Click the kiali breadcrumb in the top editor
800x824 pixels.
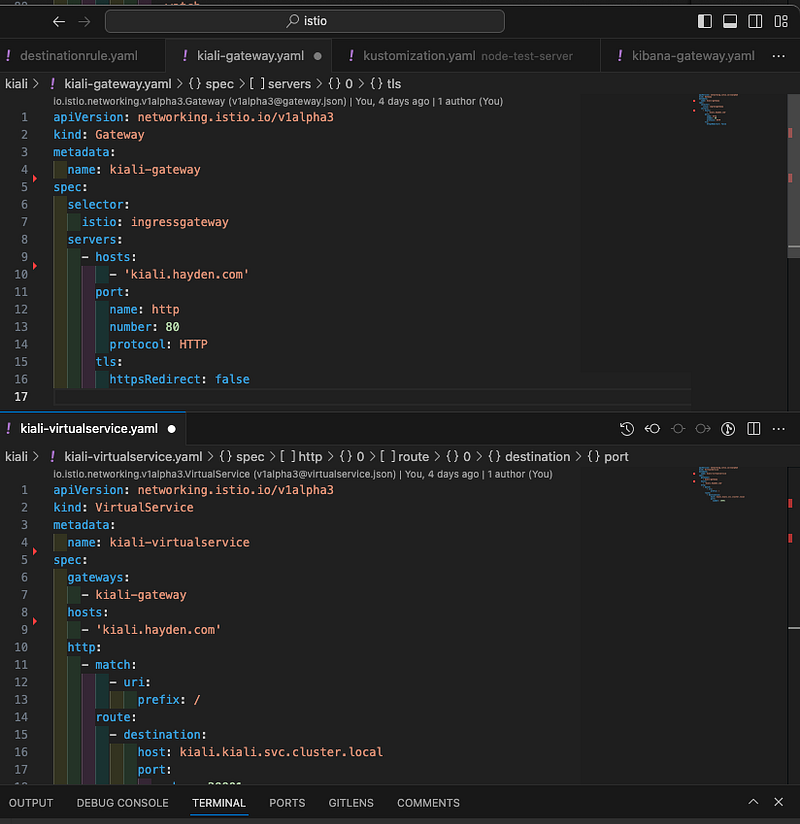[x=16, y=84]
